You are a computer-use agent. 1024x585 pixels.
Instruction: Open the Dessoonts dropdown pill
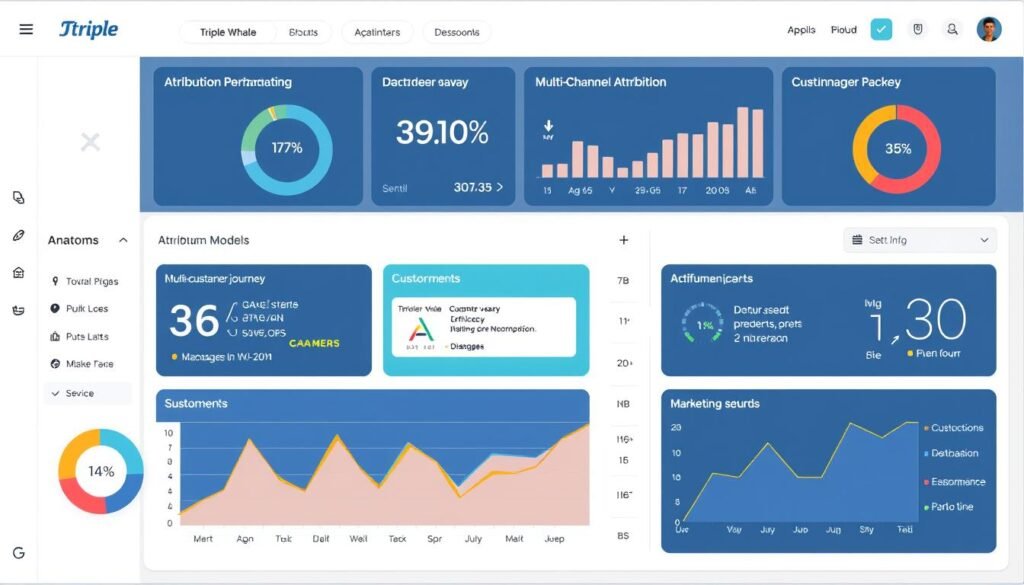(x=456, y=32)
